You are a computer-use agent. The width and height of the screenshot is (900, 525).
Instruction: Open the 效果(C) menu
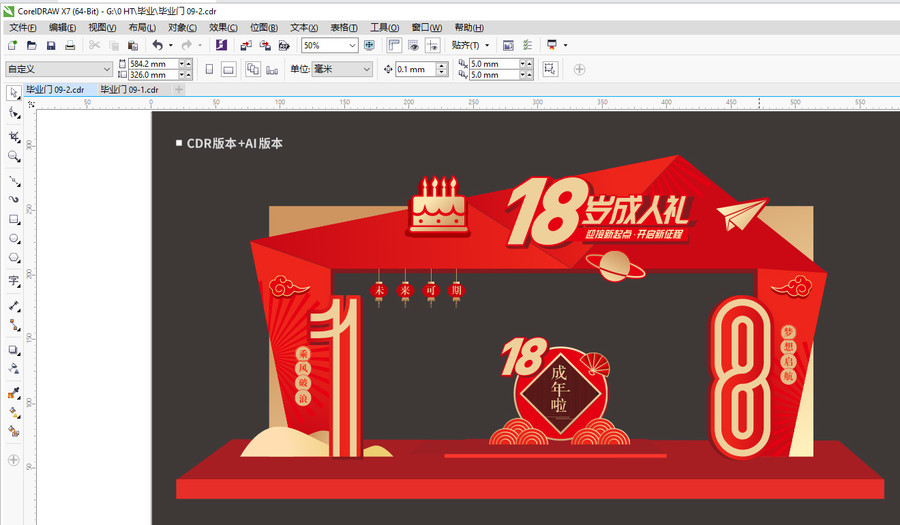pos(223,28)
